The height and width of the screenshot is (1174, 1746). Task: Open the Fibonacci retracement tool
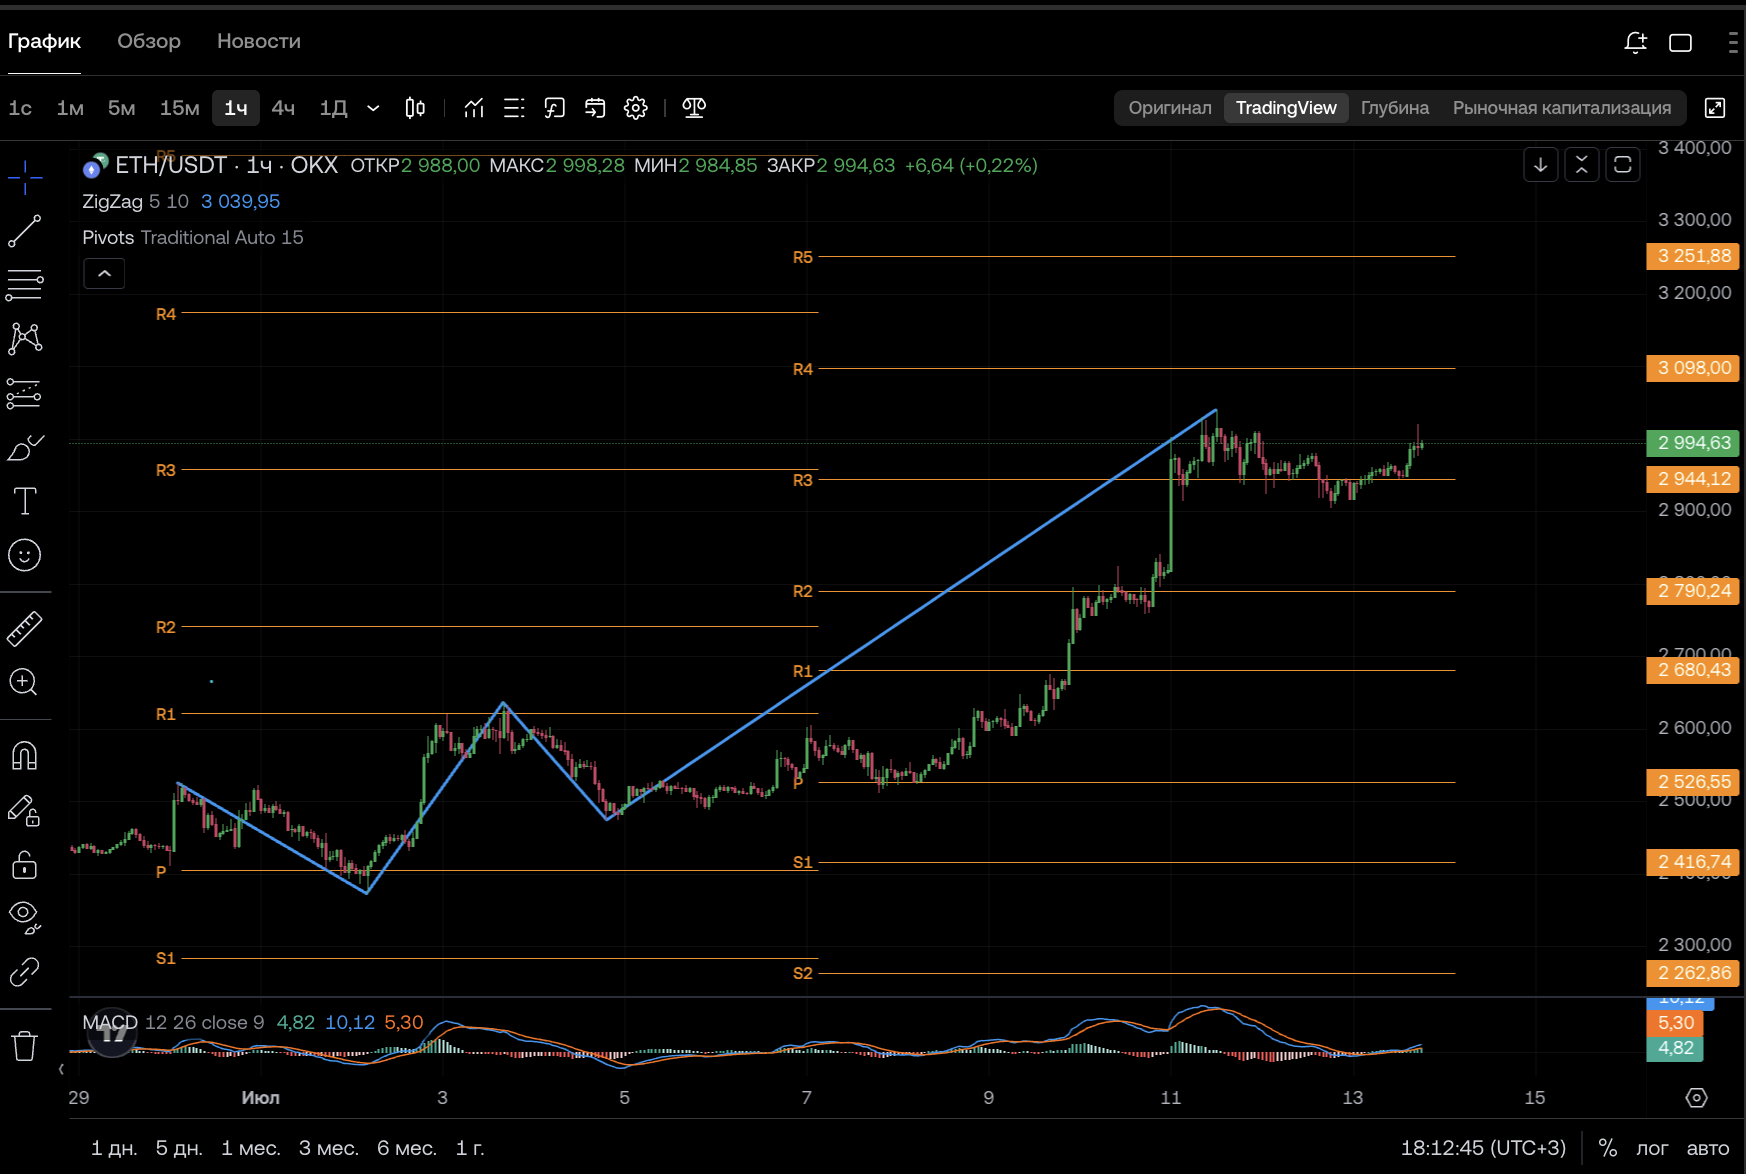click(25, 285)
